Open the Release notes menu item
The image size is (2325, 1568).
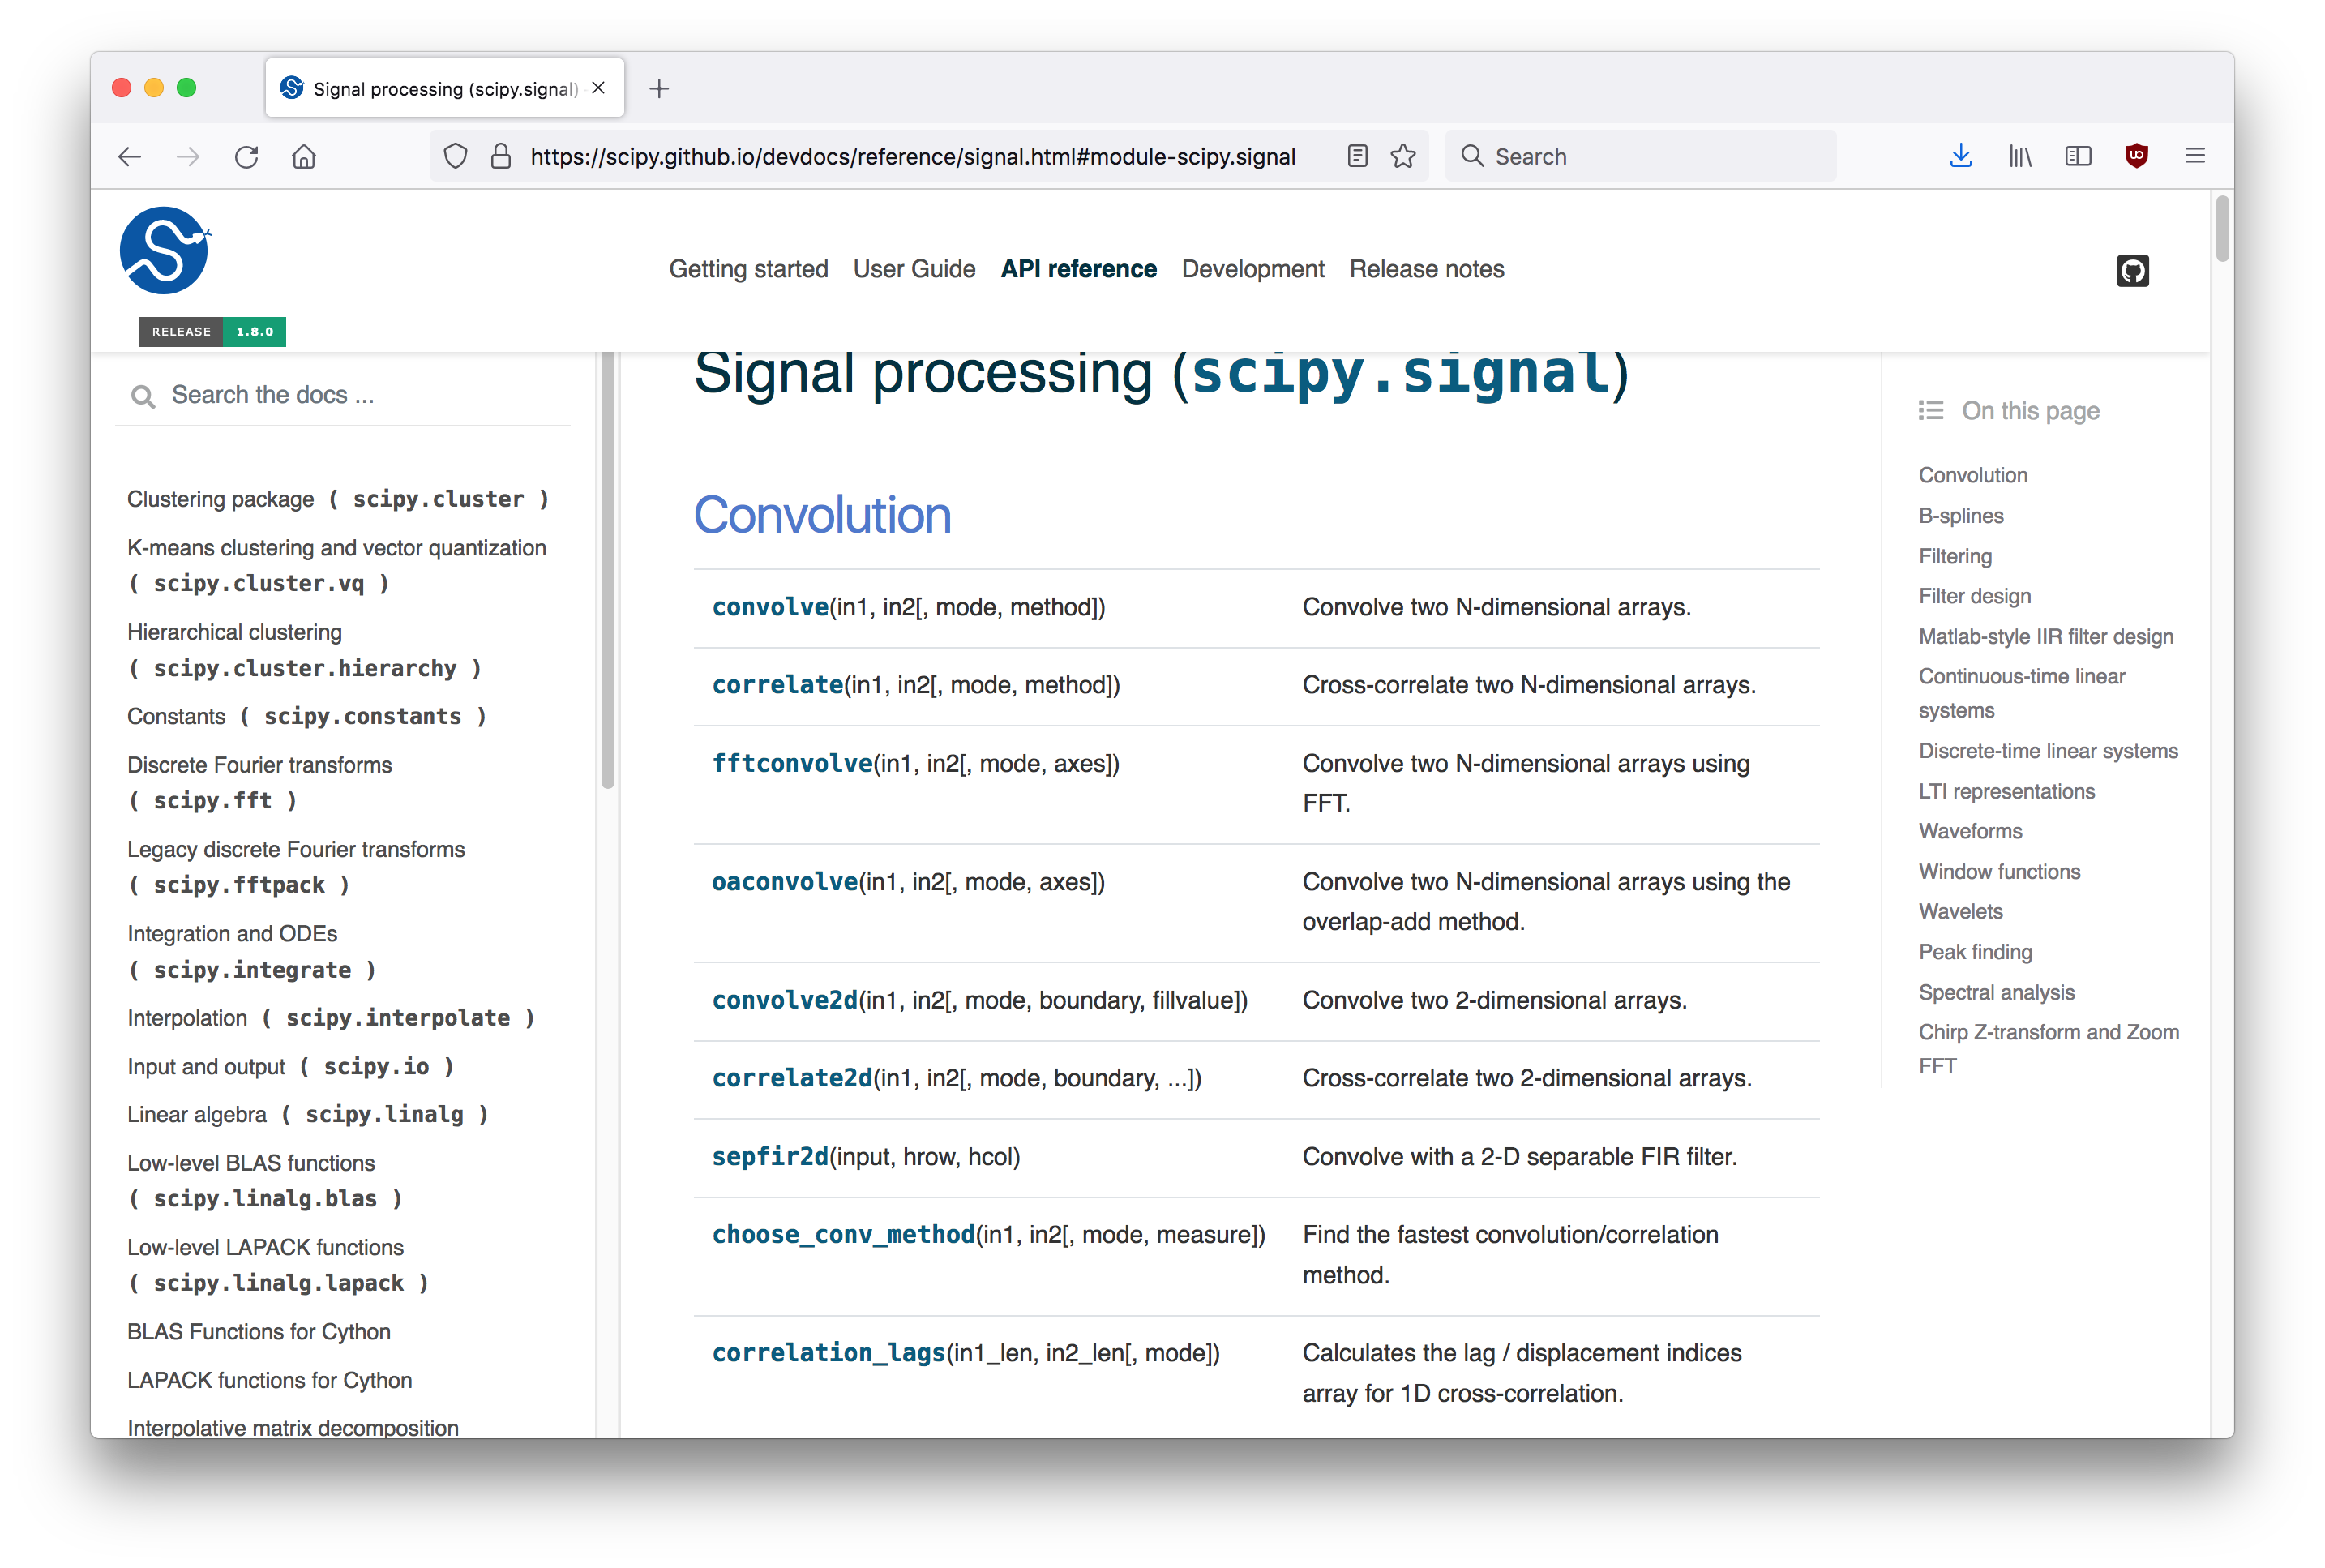coord(1427,268)
